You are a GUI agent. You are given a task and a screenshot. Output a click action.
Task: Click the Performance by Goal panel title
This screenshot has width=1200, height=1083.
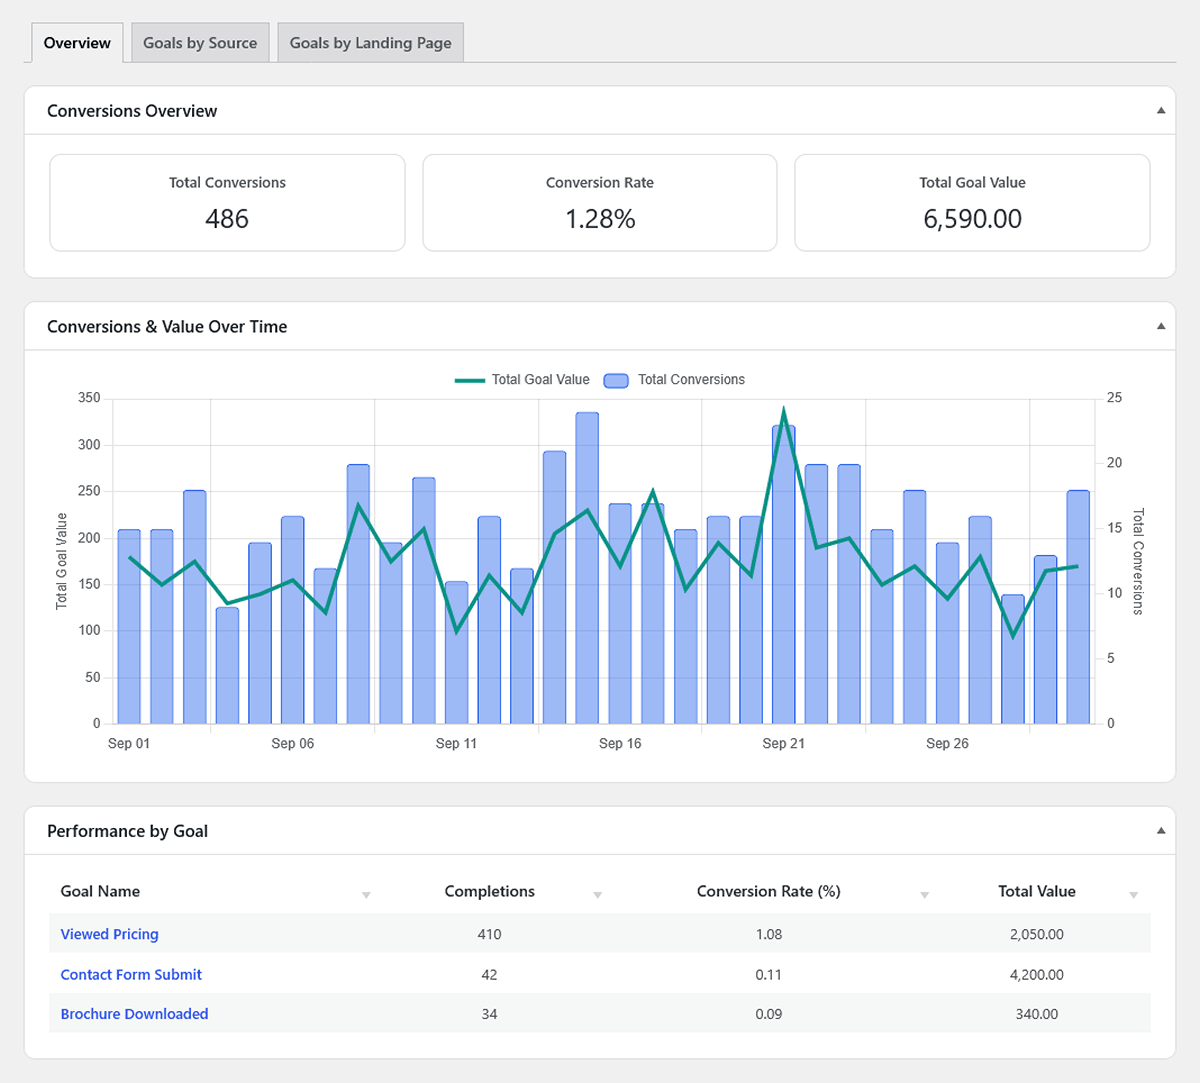click(x=127, y=831)
